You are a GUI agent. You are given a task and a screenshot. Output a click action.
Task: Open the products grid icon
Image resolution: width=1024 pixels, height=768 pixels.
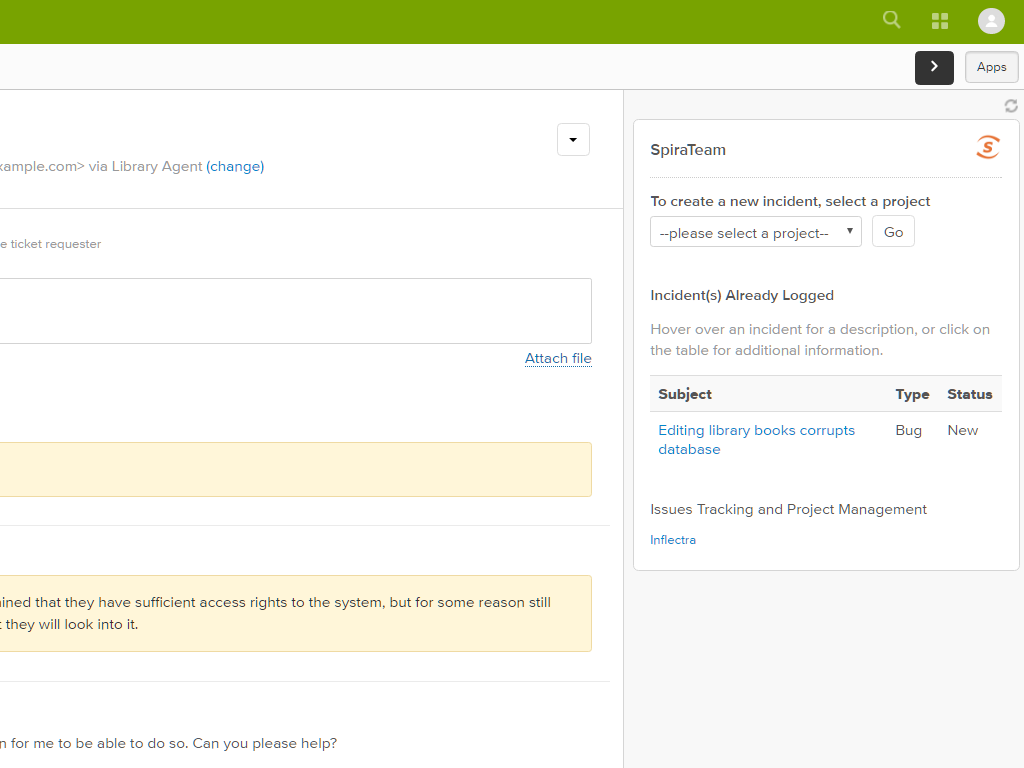coord(940,21)
